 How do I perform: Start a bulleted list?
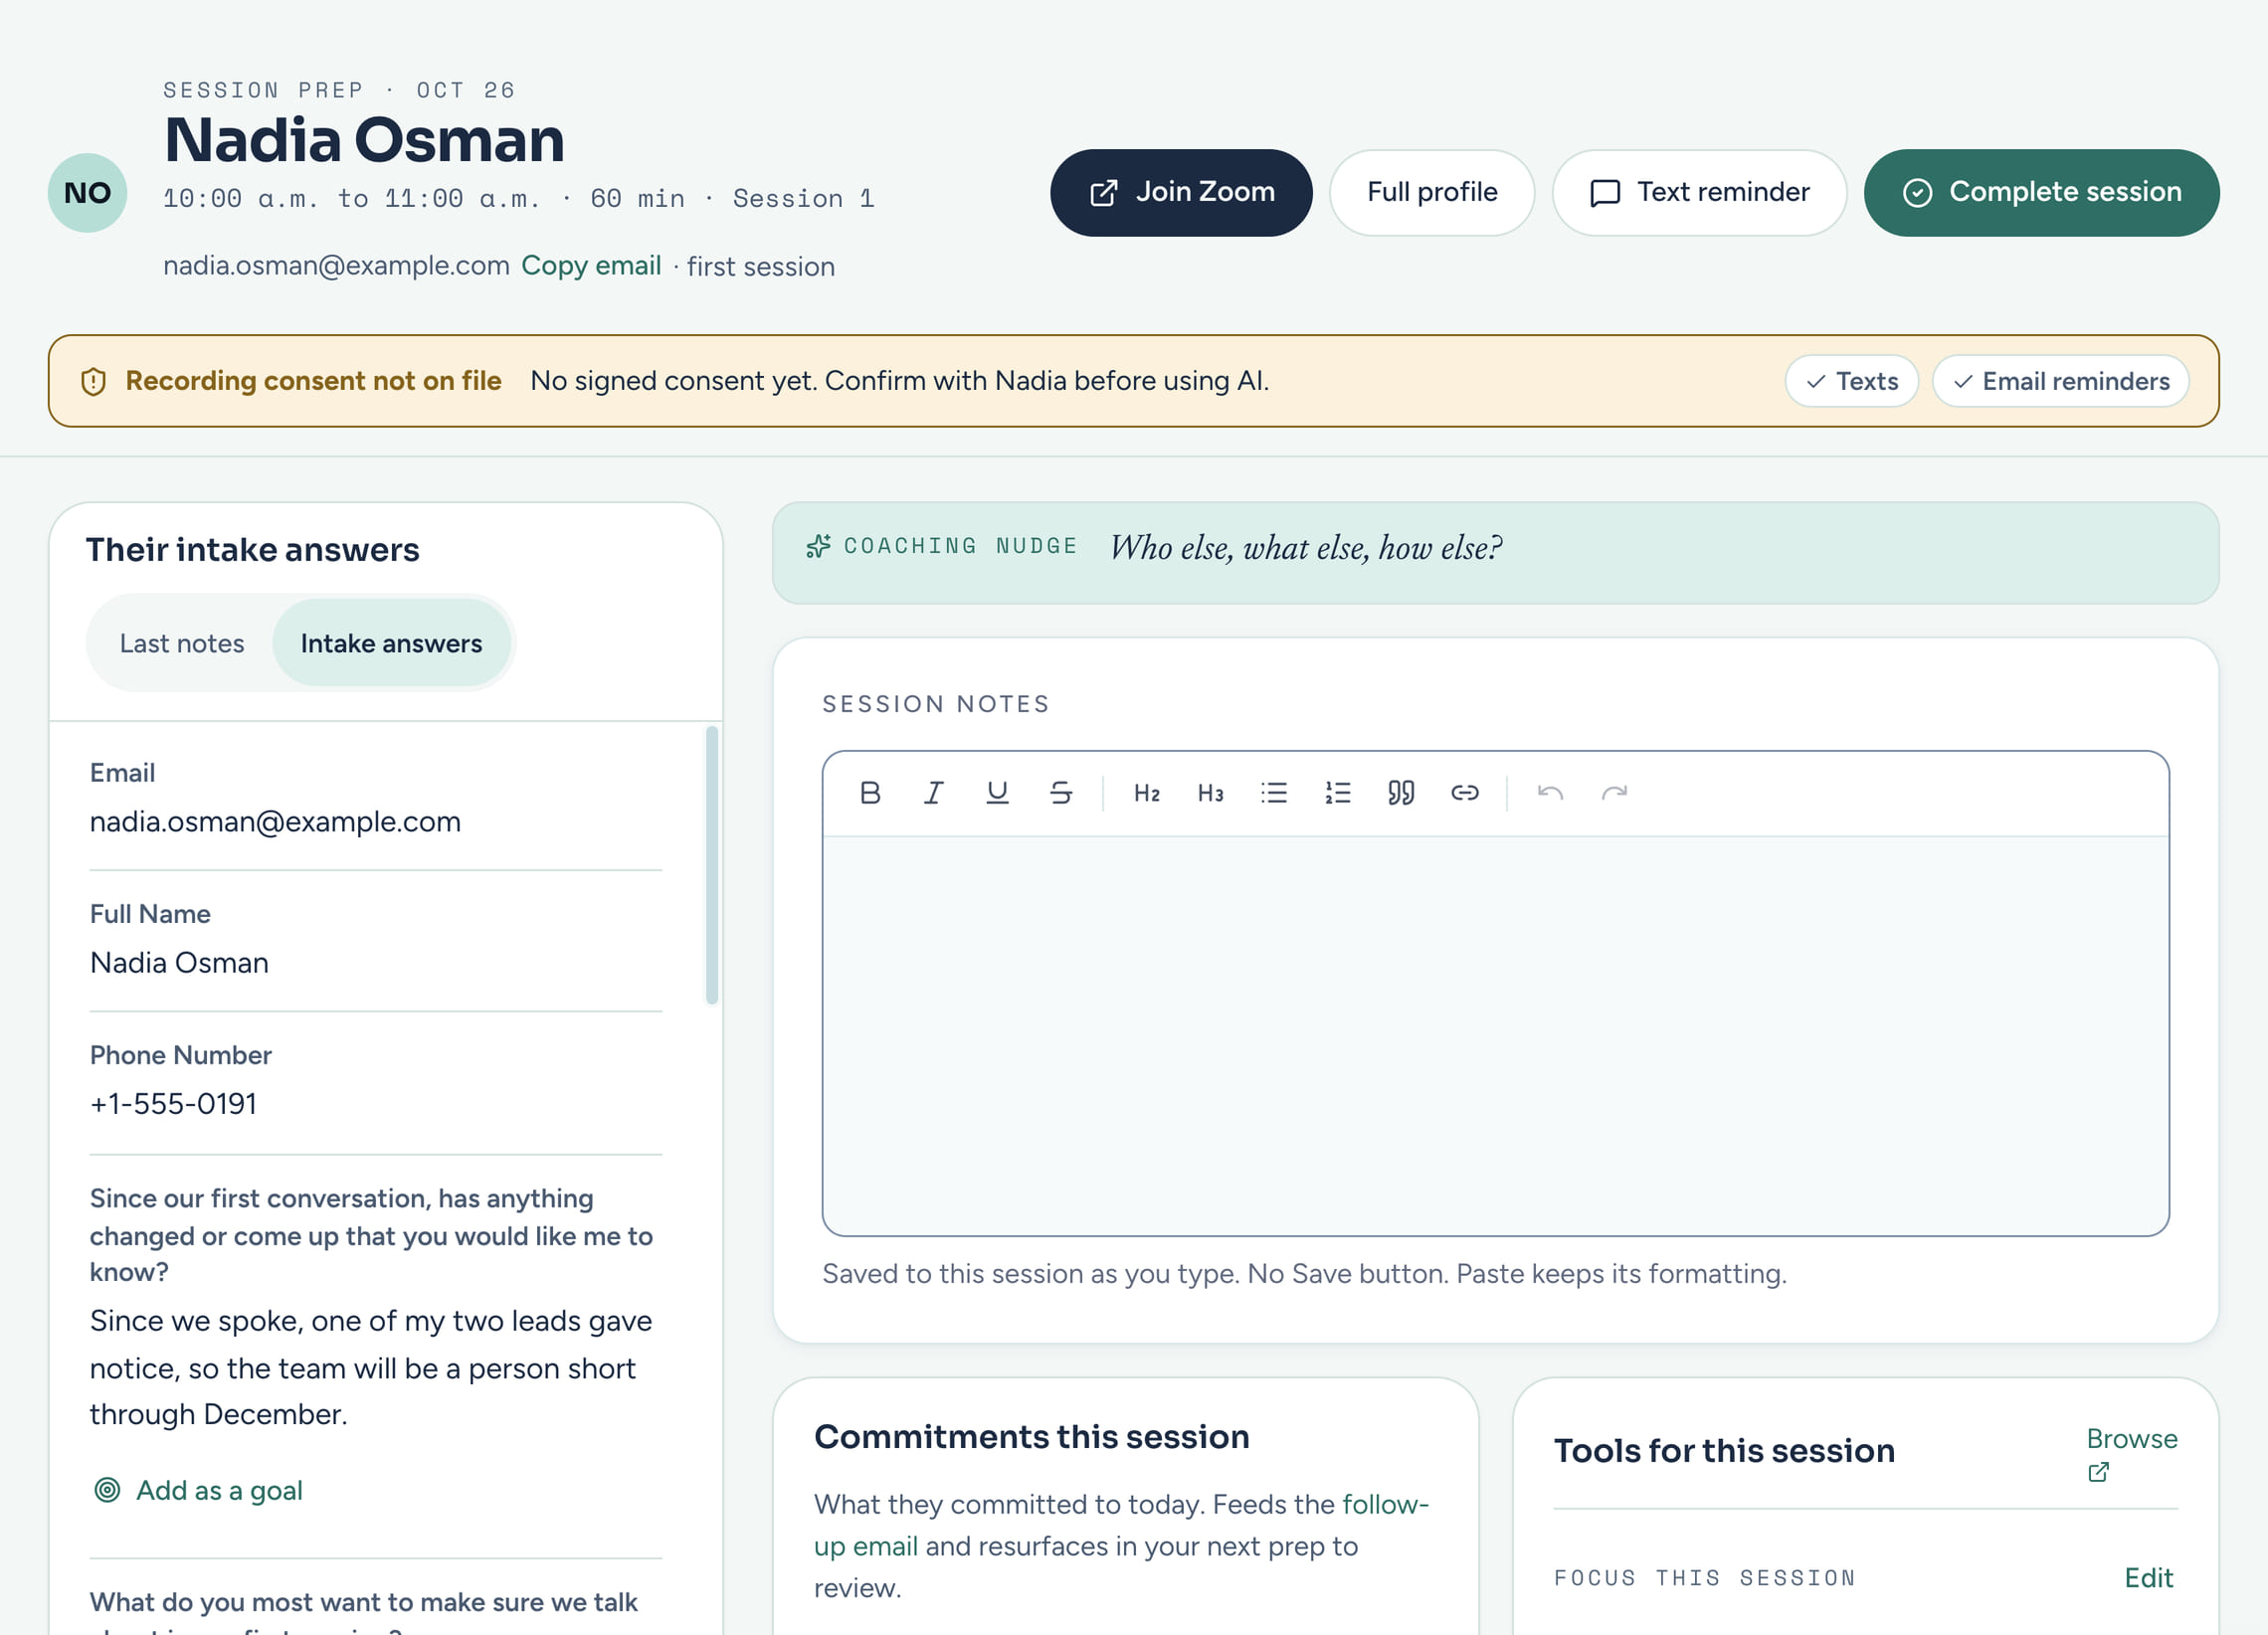pos(1274,793)
